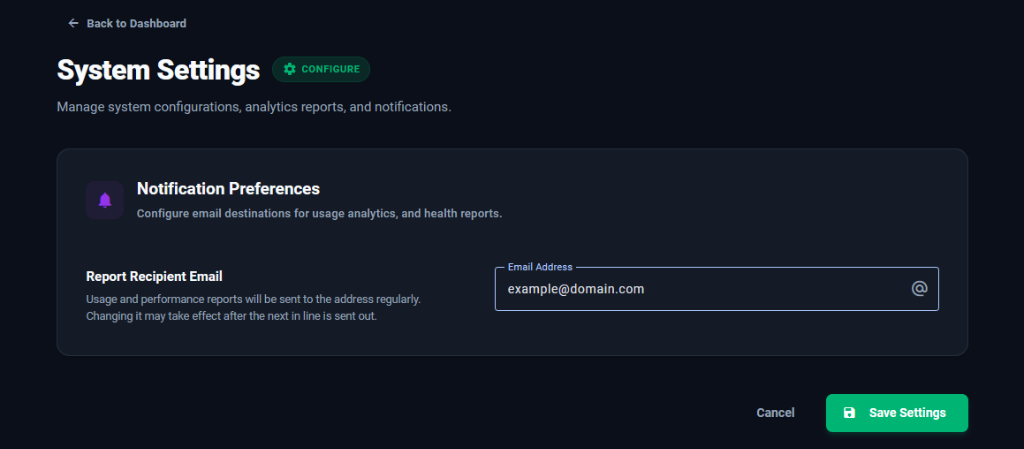
Task: Click the CONFIGURE badge
Action: click(321, 69)
